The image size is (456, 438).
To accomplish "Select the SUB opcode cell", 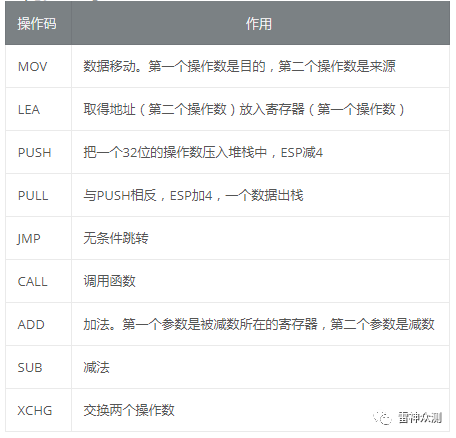I will 38,367.
